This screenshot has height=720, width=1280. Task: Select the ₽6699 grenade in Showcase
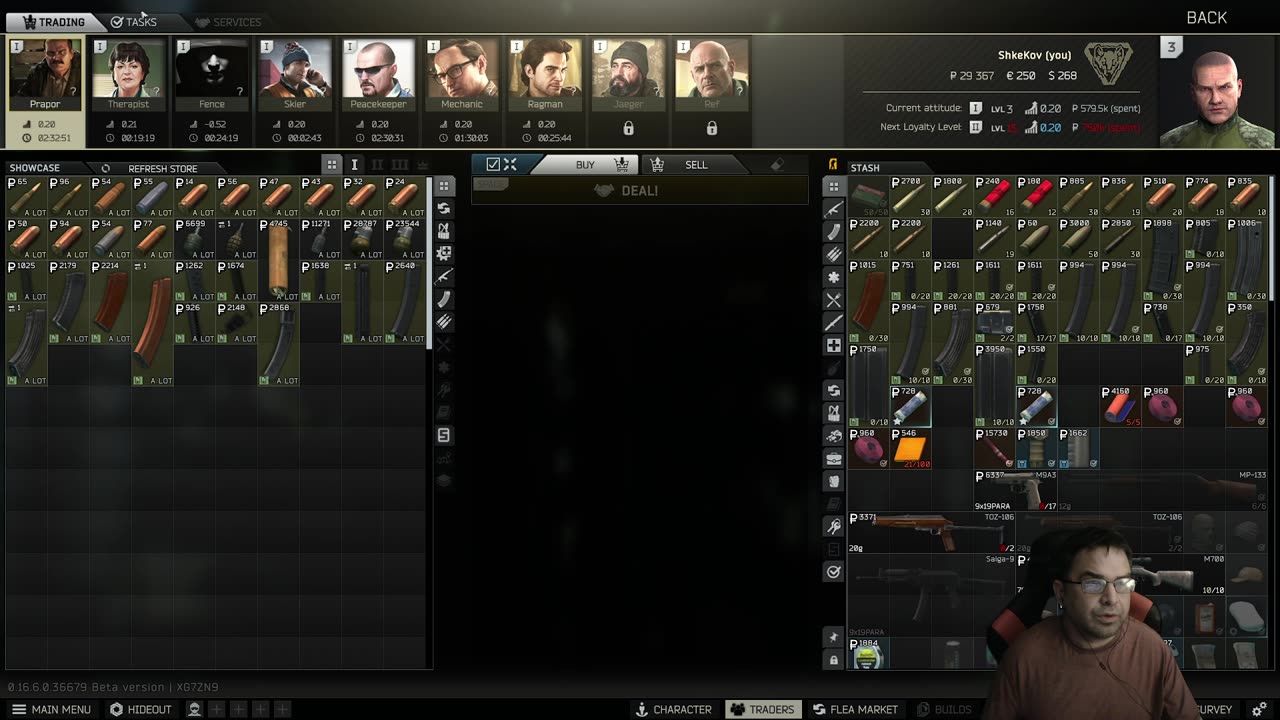coord(195,239)
